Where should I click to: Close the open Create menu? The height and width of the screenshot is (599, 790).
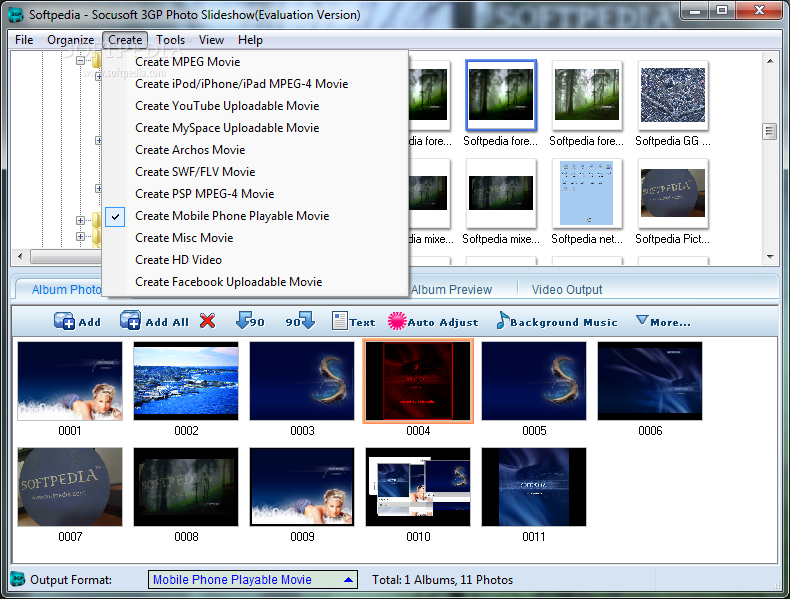[x=125, y=40]
